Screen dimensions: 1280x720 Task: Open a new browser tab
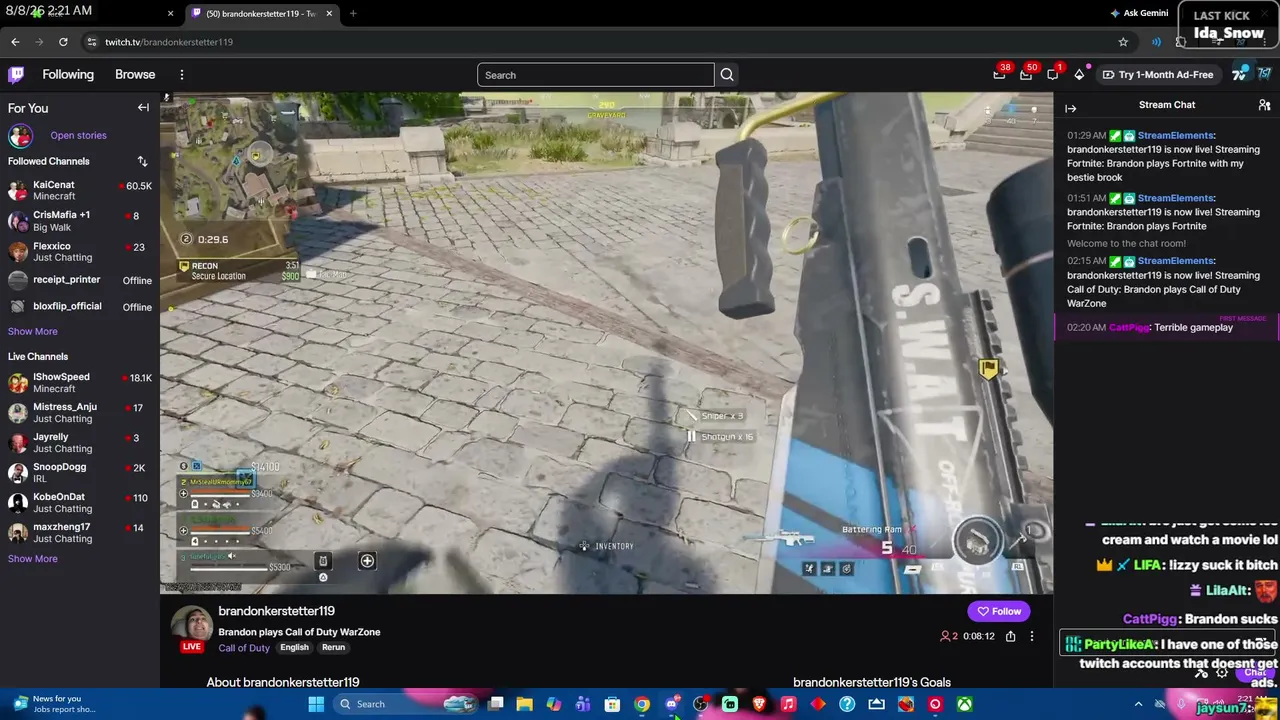(x=353, y=14)
